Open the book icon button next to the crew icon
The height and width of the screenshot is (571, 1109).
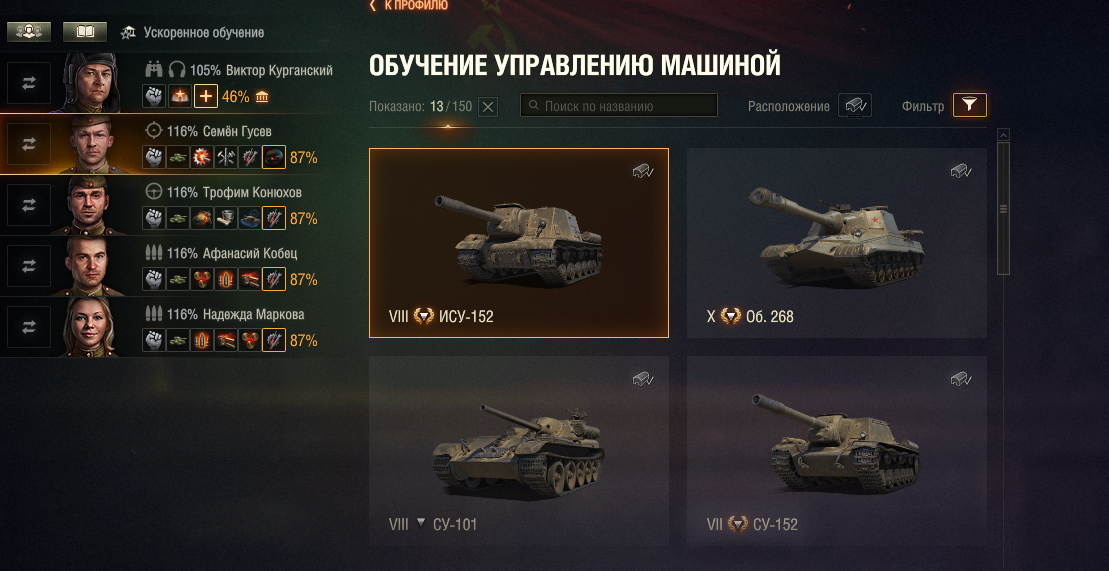pyautogui.click(x=85, y=32)
